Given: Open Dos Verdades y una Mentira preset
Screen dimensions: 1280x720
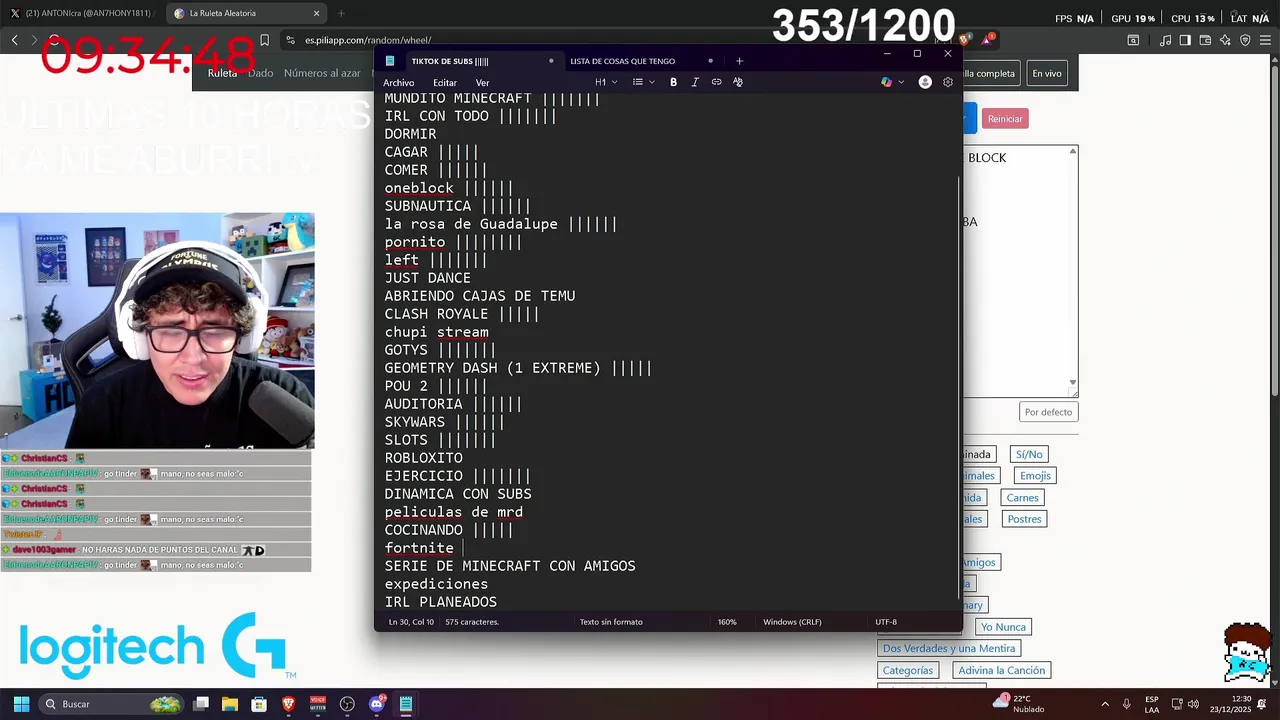Looking at the screenshot, I should click(948, 648).
